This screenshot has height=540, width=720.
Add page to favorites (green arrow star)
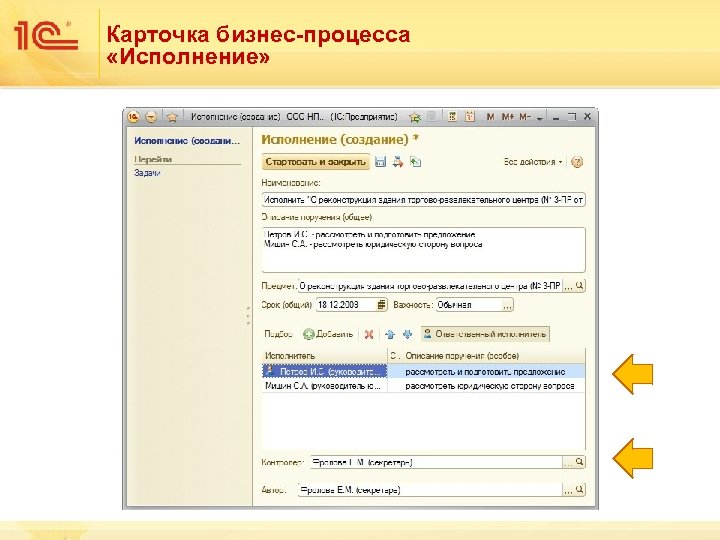[415, 118]
